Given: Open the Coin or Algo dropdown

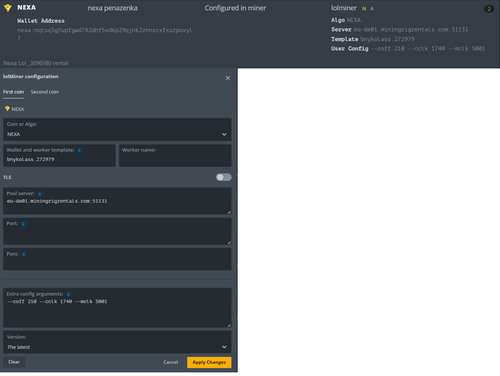Looking at the screenshot, I should pyautogui.click(x=117, y=129).
